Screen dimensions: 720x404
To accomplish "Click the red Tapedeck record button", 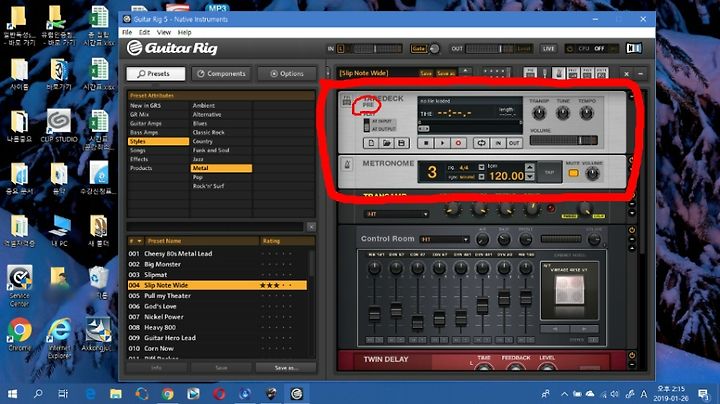I will point(458,143).
